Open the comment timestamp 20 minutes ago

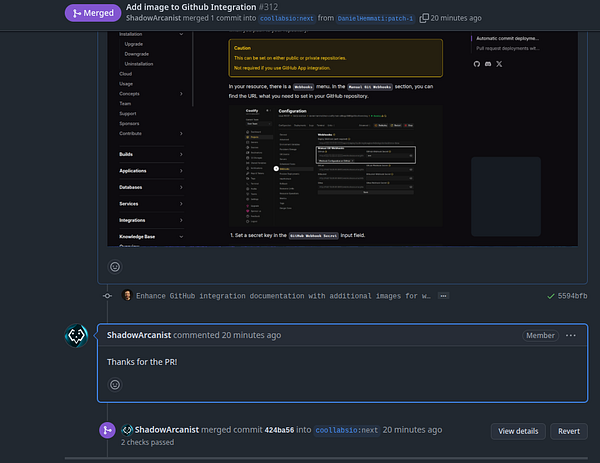point(251,335)
